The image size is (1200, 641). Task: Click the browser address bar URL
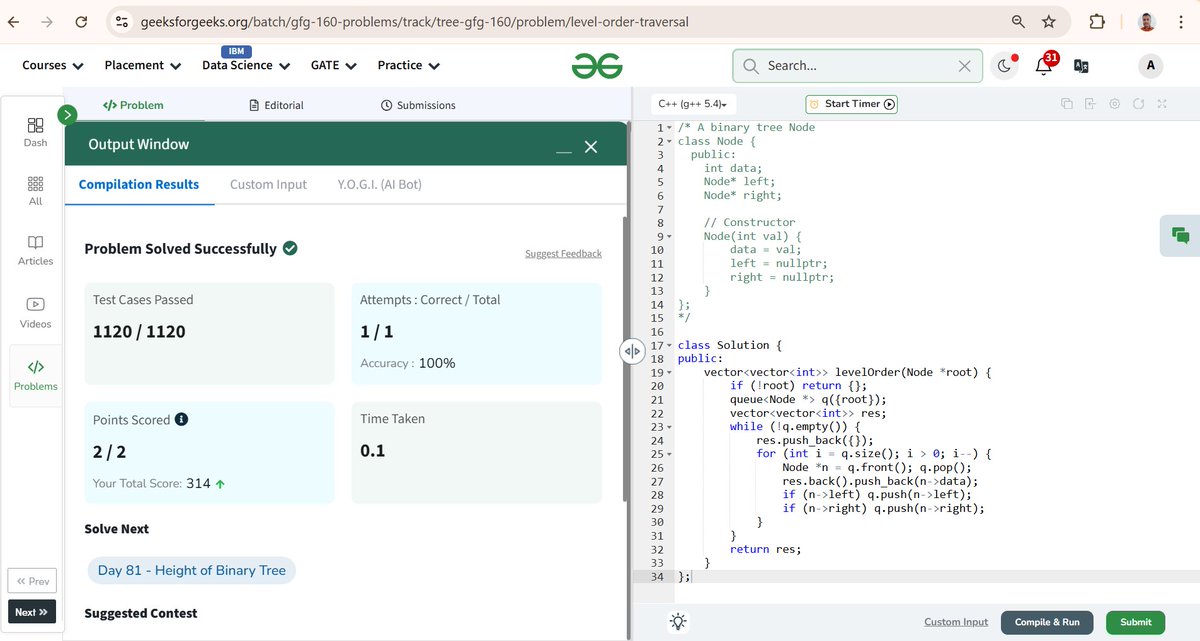(414, 21)
